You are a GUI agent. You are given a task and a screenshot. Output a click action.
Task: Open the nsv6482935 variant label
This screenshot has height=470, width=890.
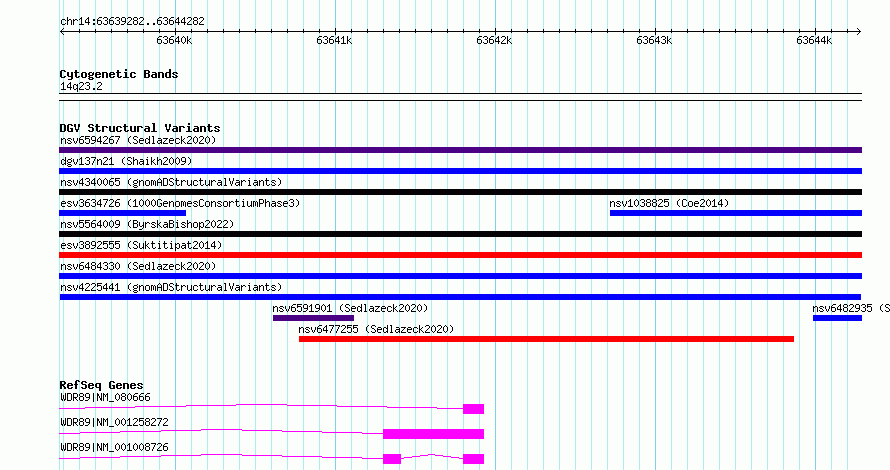[851, 308]
